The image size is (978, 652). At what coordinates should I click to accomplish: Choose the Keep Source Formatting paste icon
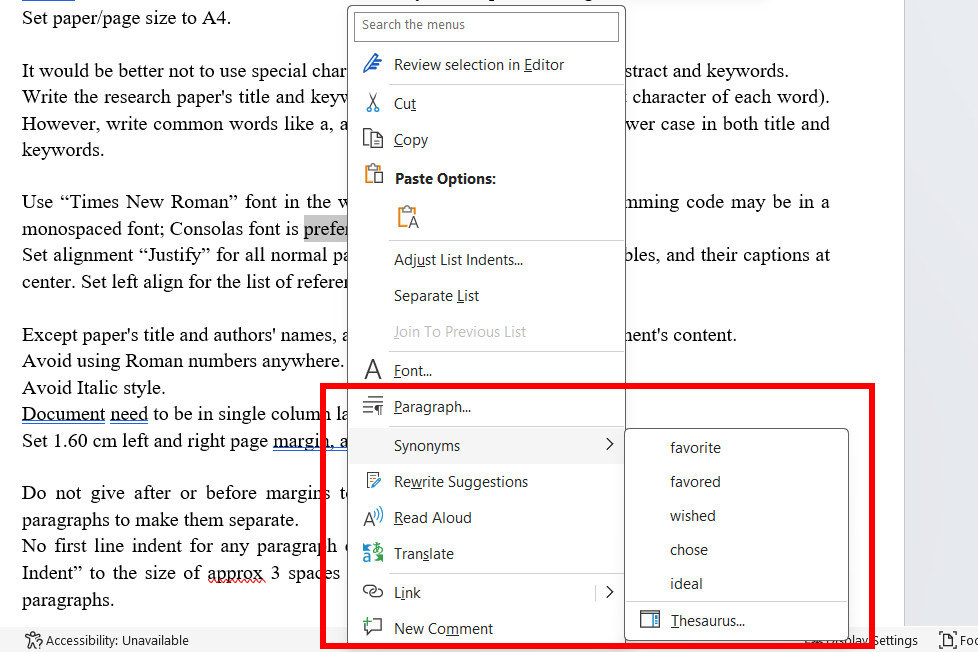(406, 216)
